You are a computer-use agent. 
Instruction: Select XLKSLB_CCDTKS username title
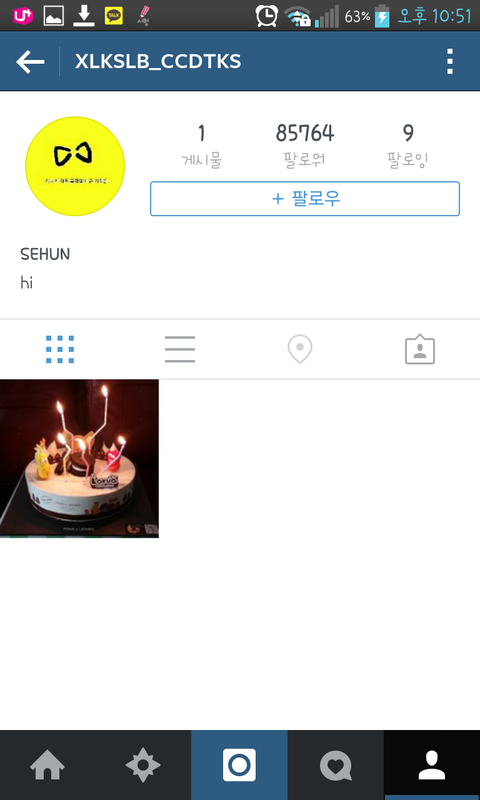[x=158, y=62]
